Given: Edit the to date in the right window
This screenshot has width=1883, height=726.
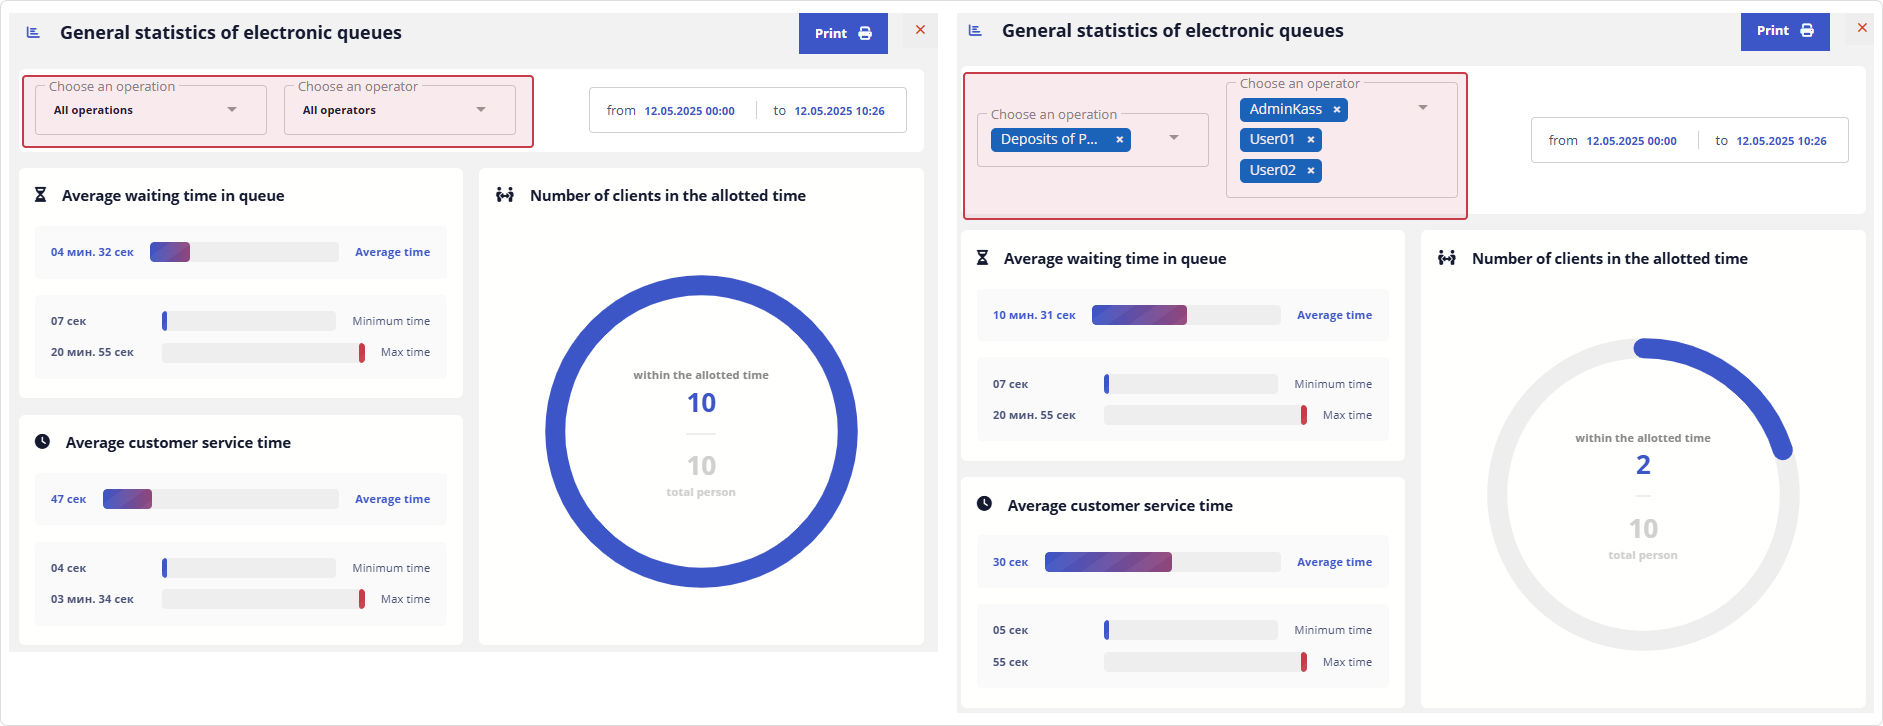Looking at the screenshot, I should (1780, 141).
